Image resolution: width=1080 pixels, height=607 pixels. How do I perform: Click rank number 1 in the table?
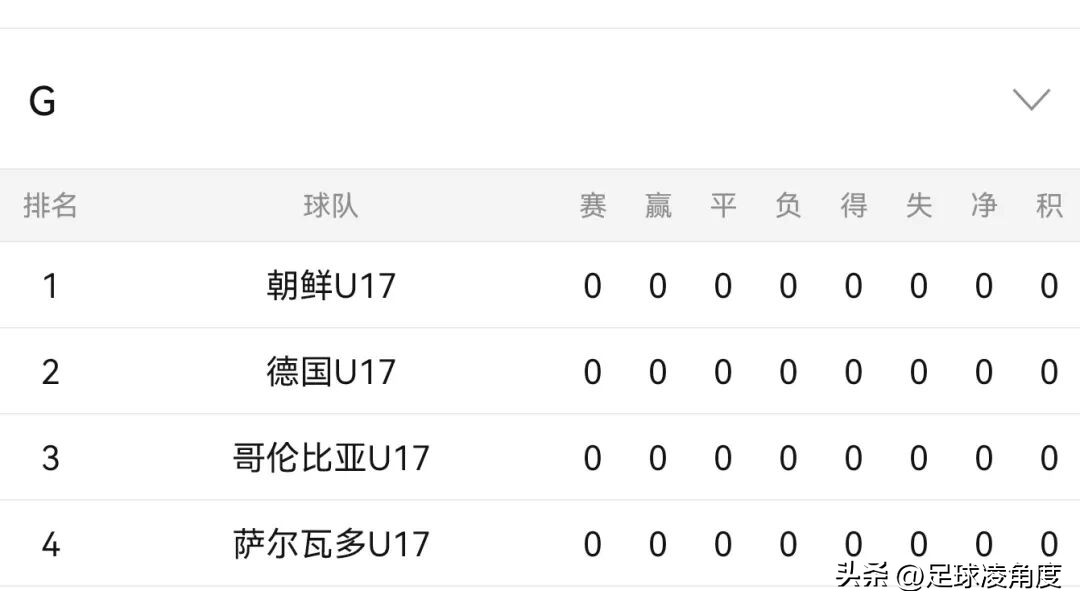tap(50, 285)
